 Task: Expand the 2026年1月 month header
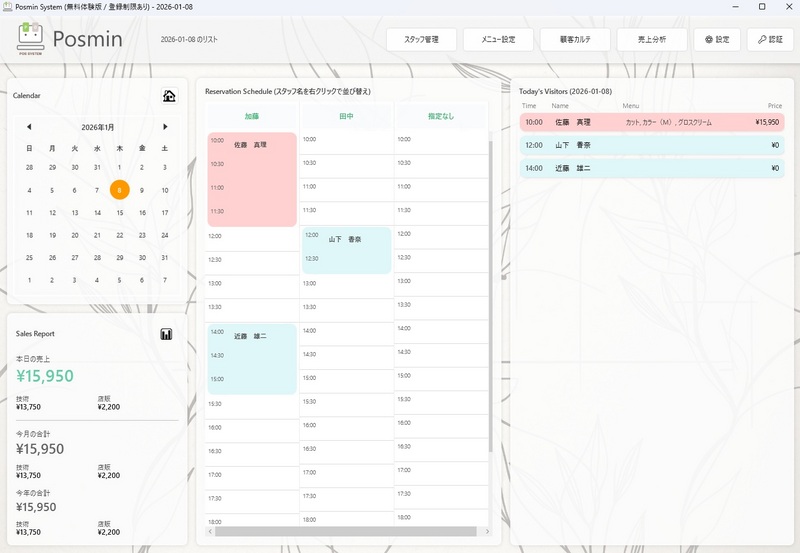pos(97,127)
